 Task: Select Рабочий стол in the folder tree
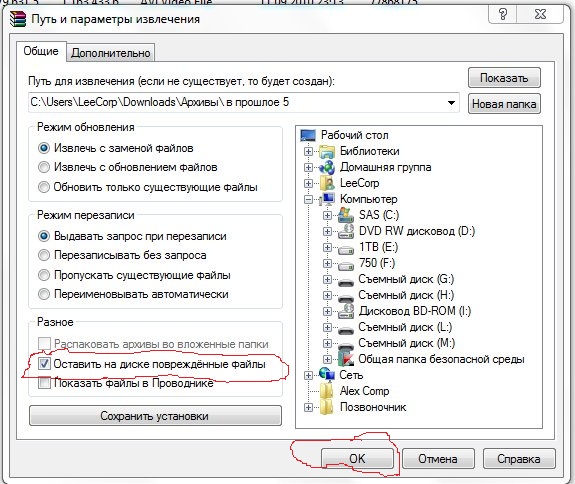(355, 135)
